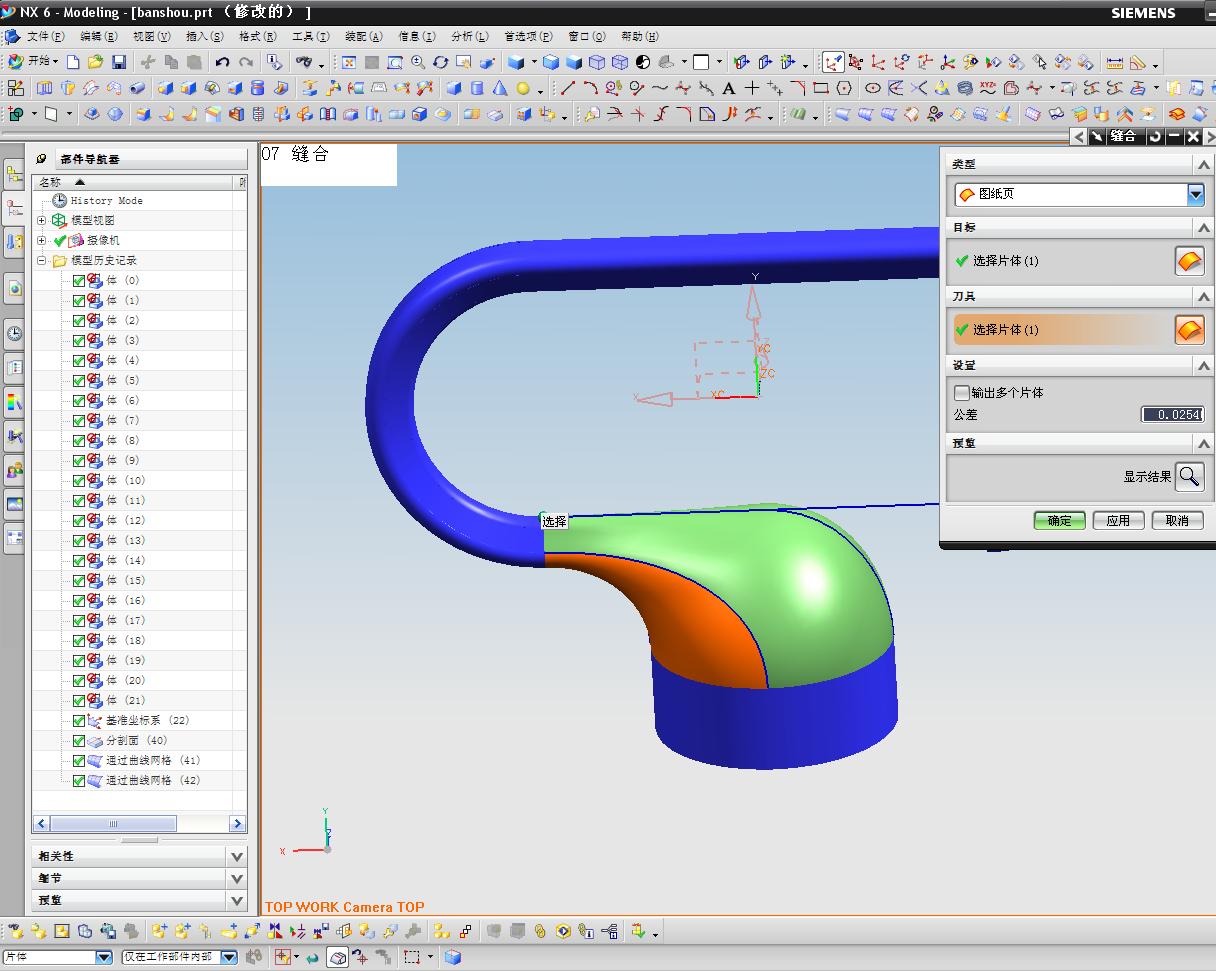Click the Text 'A' curve tool
This screenshot has height=971, width=1216.
(729, 88)
